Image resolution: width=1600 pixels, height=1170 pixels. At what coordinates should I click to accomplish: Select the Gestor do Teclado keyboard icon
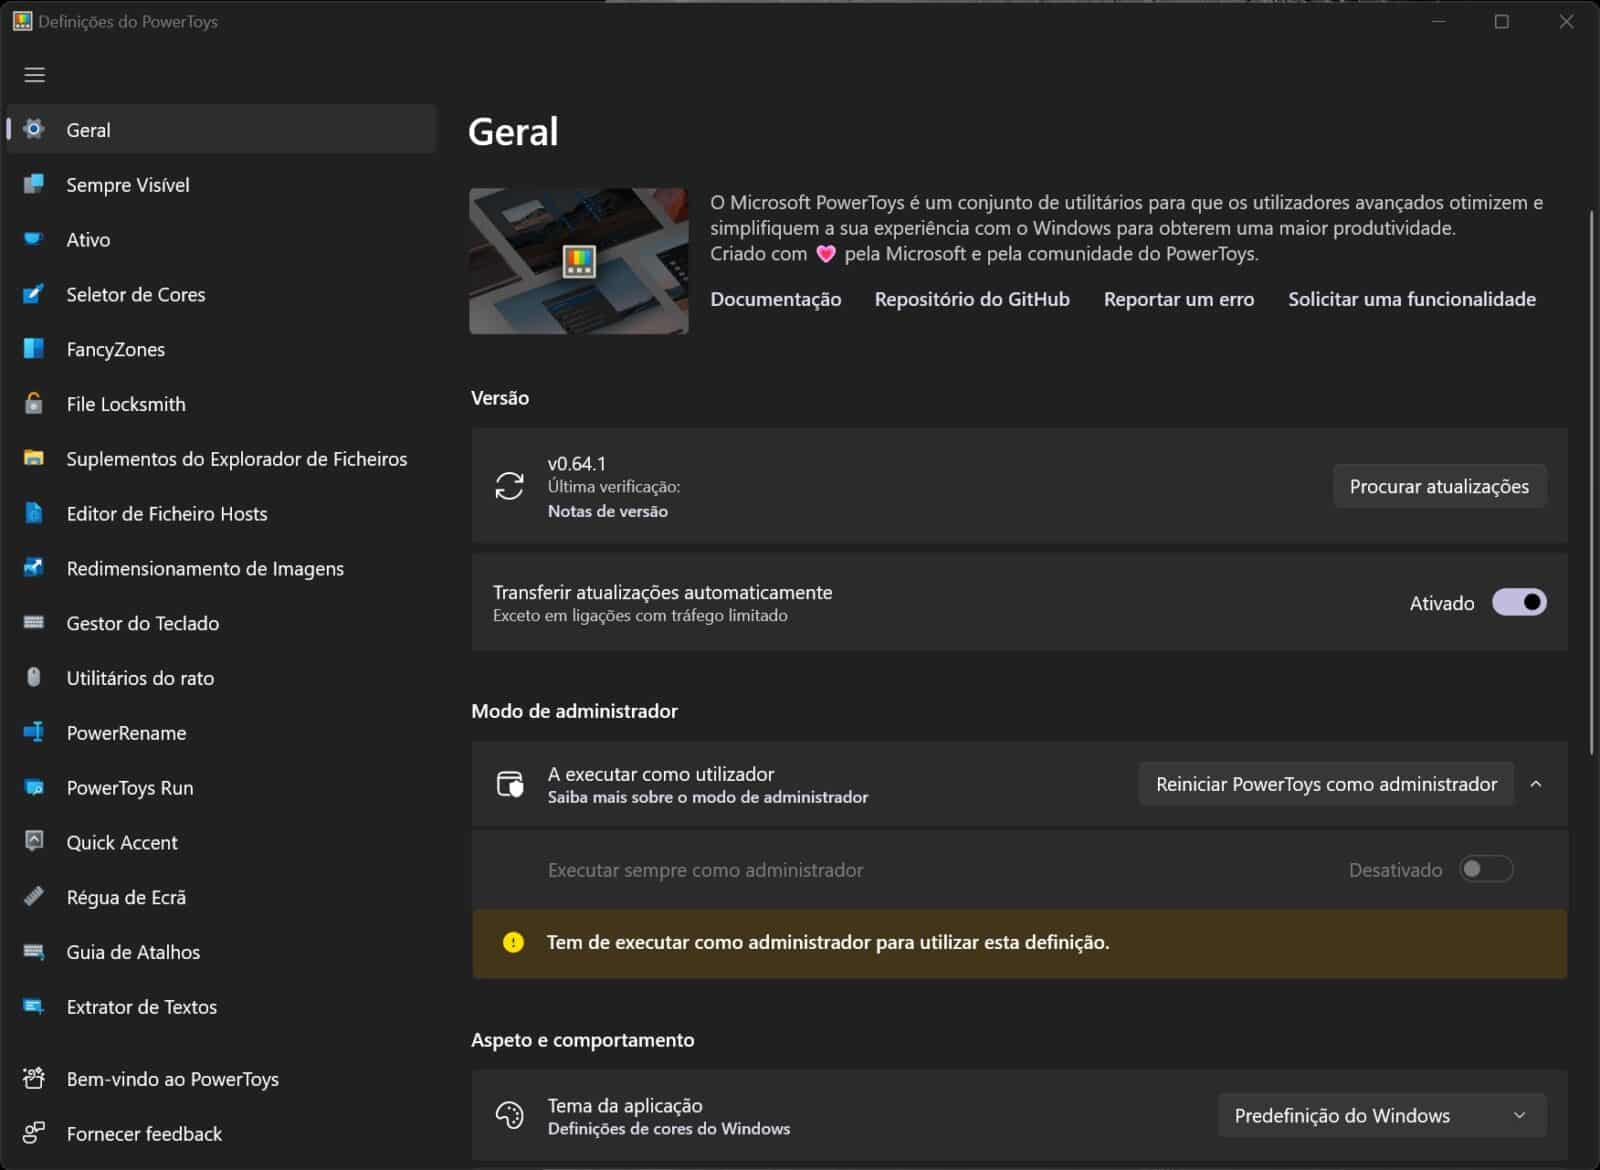pos(33,623)
